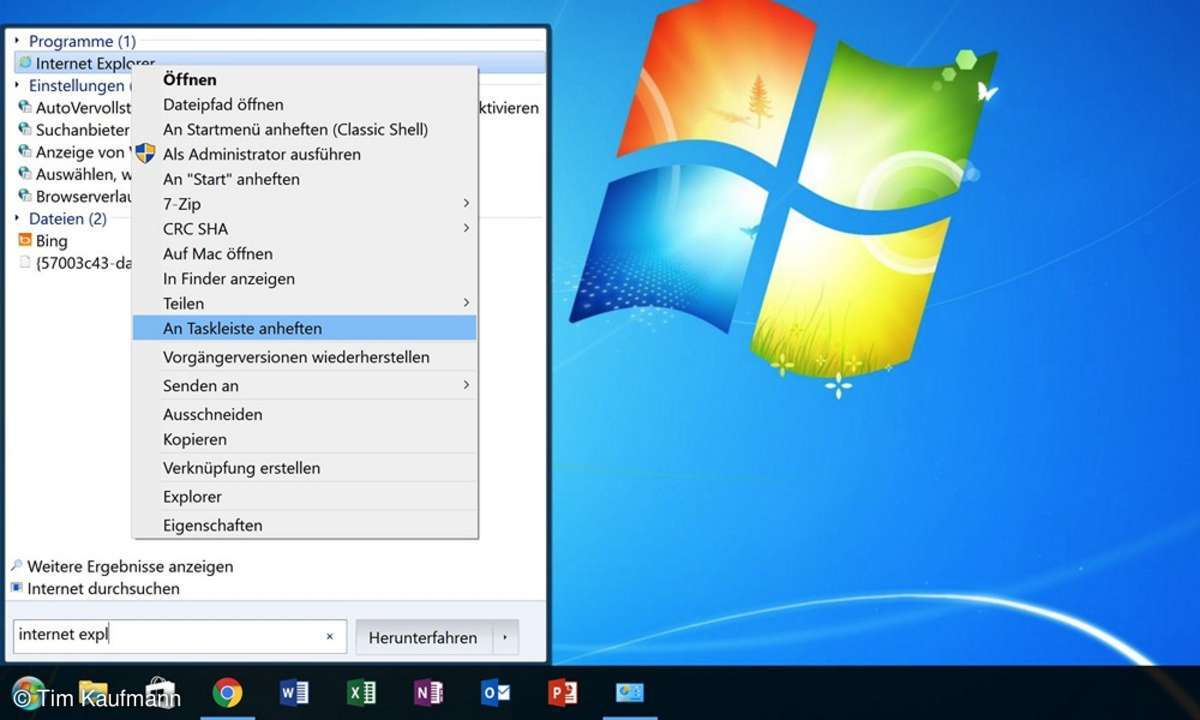Choose Verknüpfung erstellen
The height and width of the screenshot is (720, 1200).
point(305,467)
